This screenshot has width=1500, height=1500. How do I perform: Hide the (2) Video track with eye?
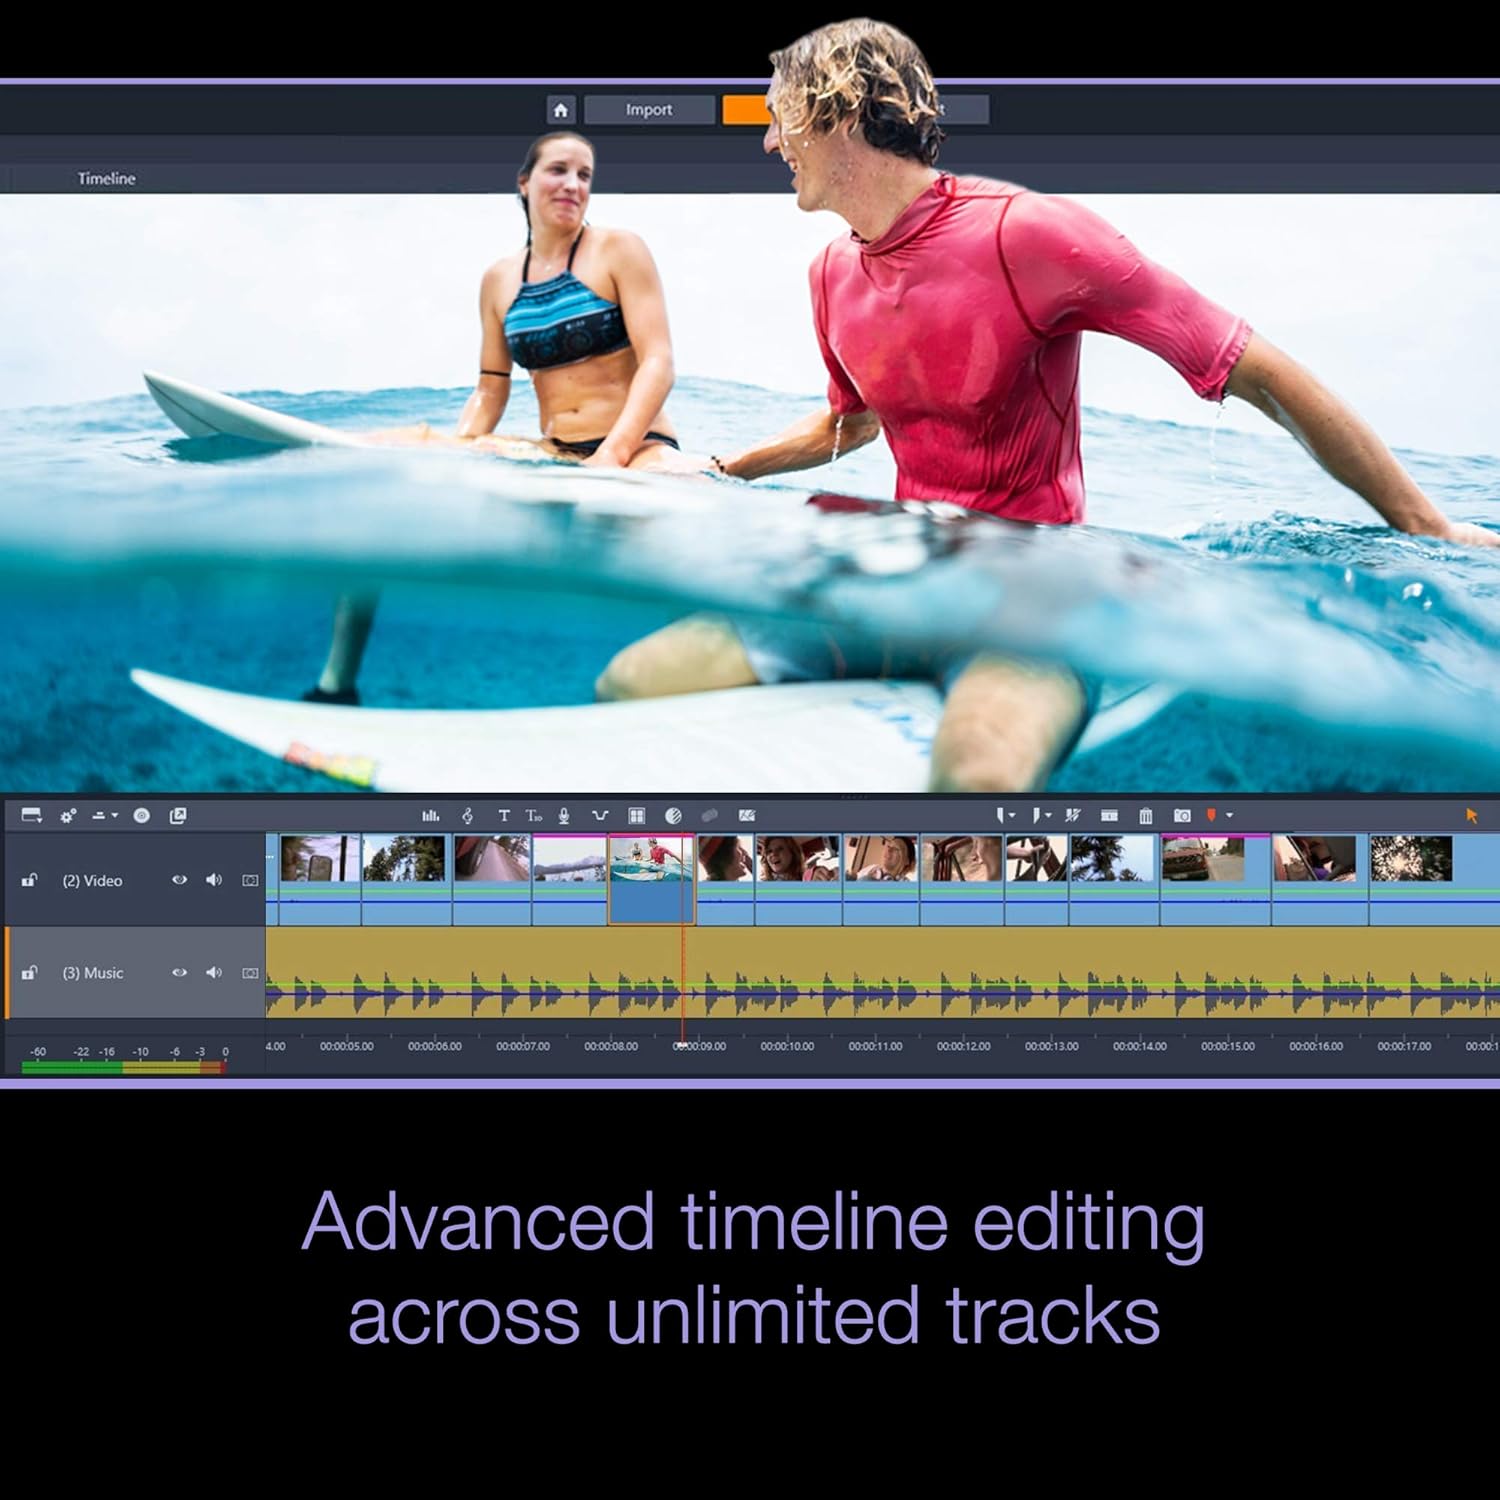(179, 880)
